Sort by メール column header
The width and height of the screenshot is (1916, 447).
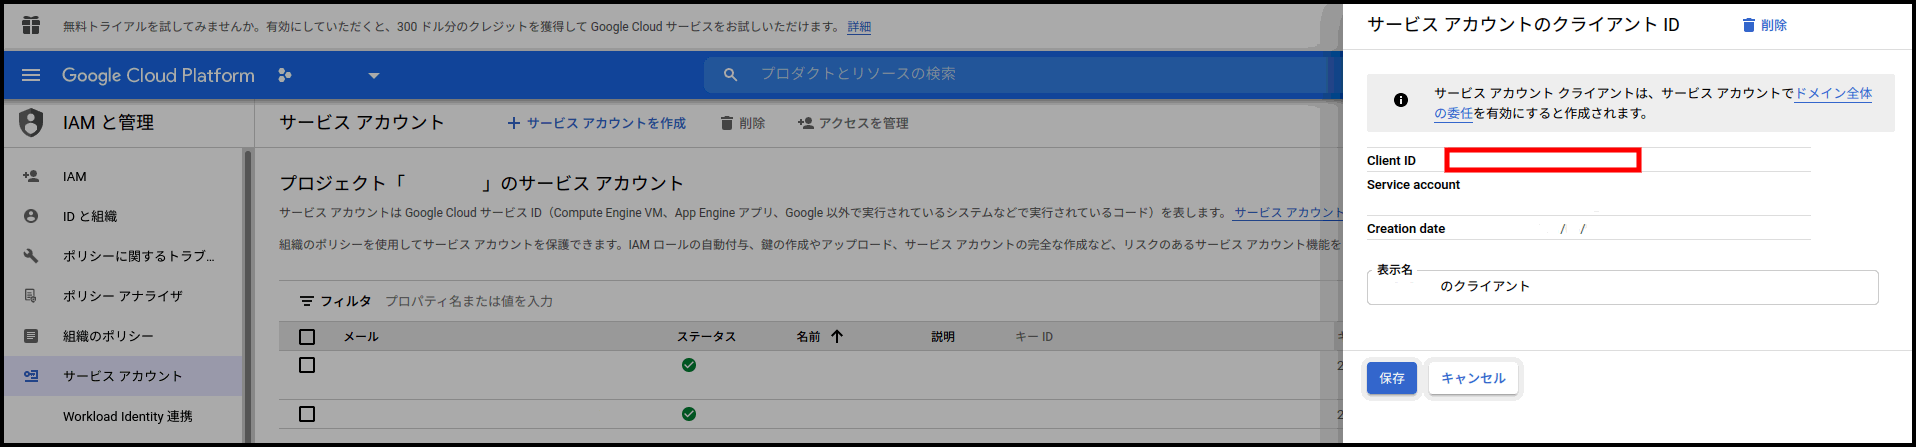tap(361, 337)
